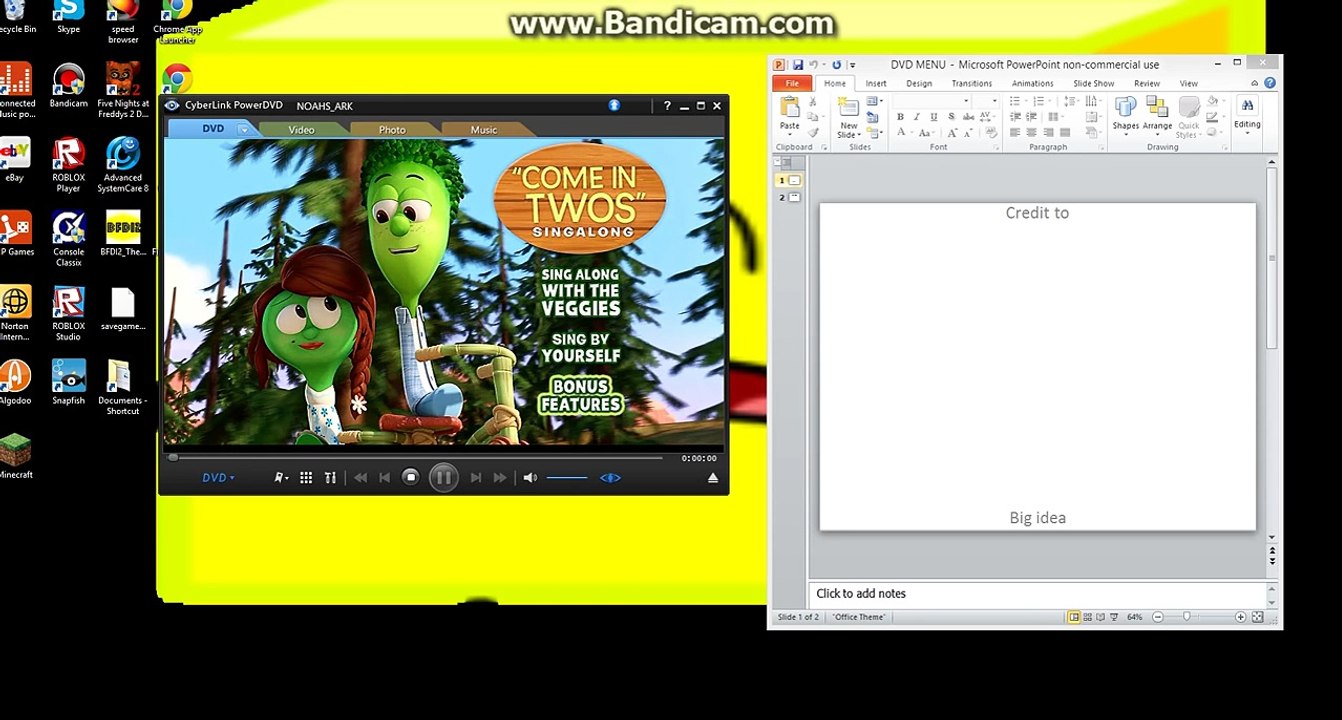
Task: Open Skype desktop shortcut
Action: coord(68,17)
